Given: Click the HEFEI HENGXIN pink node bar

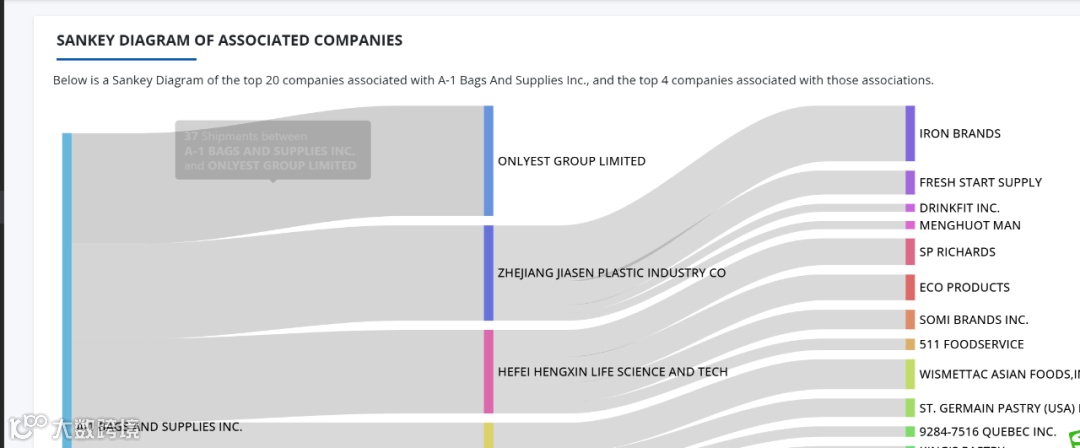Looking at the screenshot, I should tap(488, 371).
